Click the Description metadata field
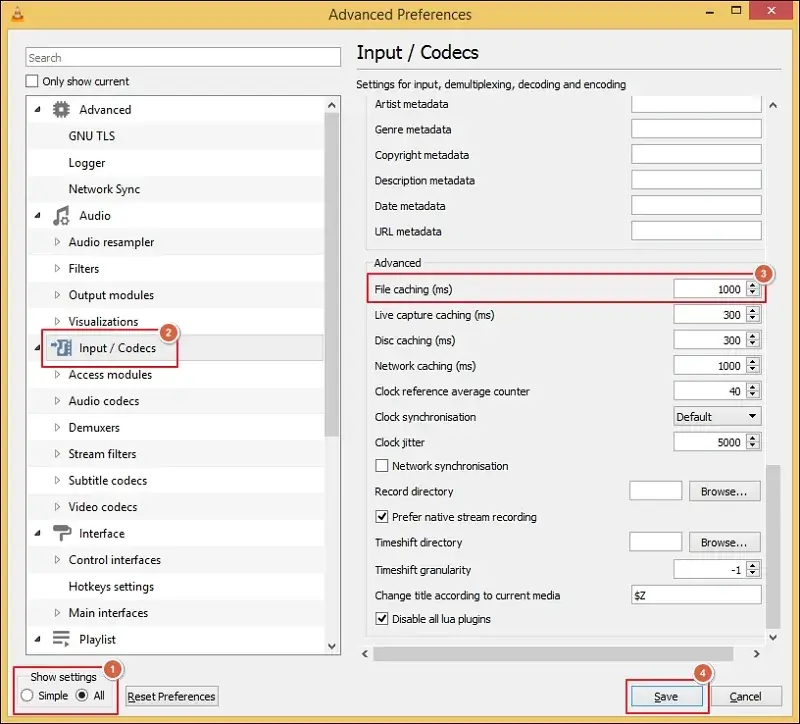Viewport: 800px width, 724px height. click(x=696, y=180)
